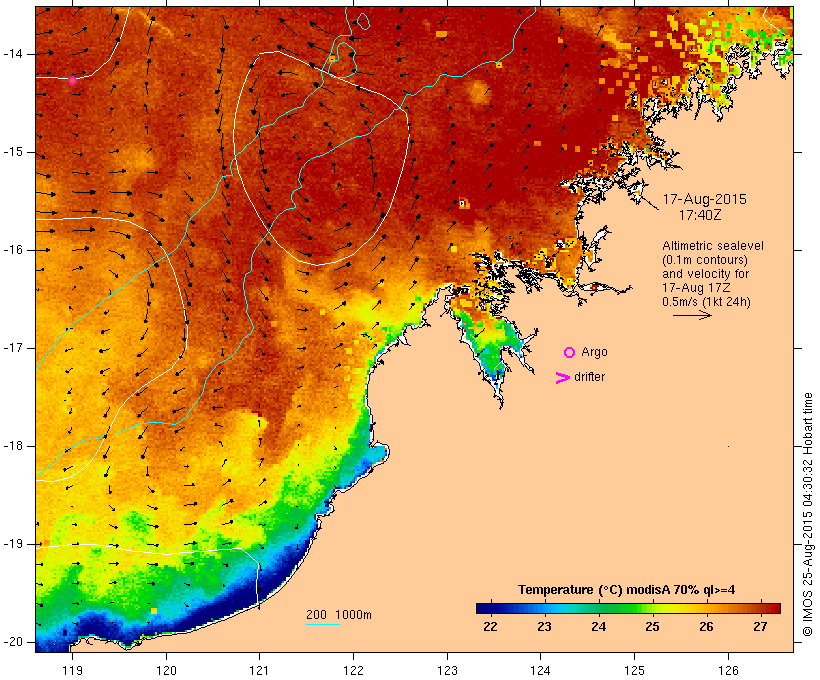Click the "Altimetric sealevel" text
Viewport: 820px width, 680px height.
pyautogui.click(x=713, y=246)
